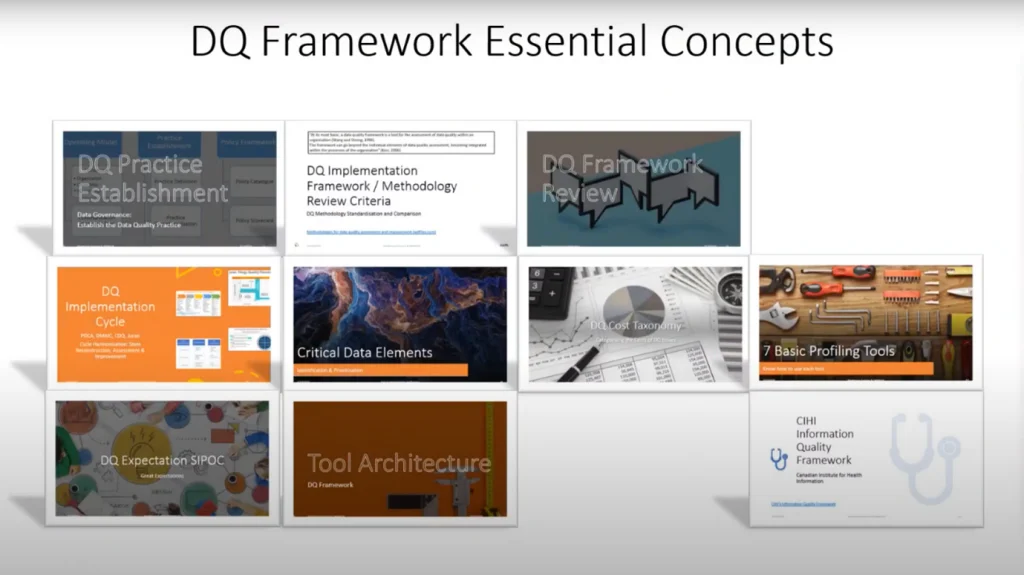Click "DQ Methodology Standardisation and Comparison" subtitle
This screenshot has width=1024, height=575.
364,214
